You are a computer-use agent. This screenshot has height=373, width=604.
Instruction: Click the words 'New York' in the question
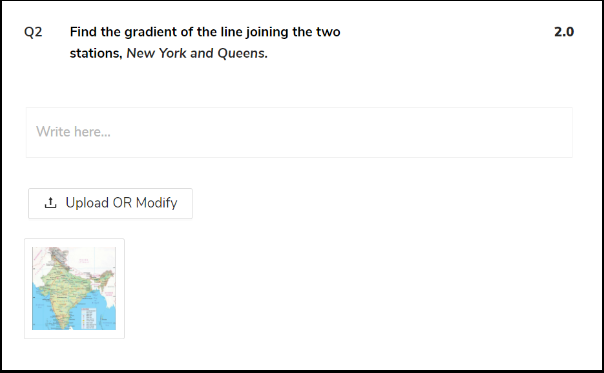[x=156, y=53]
